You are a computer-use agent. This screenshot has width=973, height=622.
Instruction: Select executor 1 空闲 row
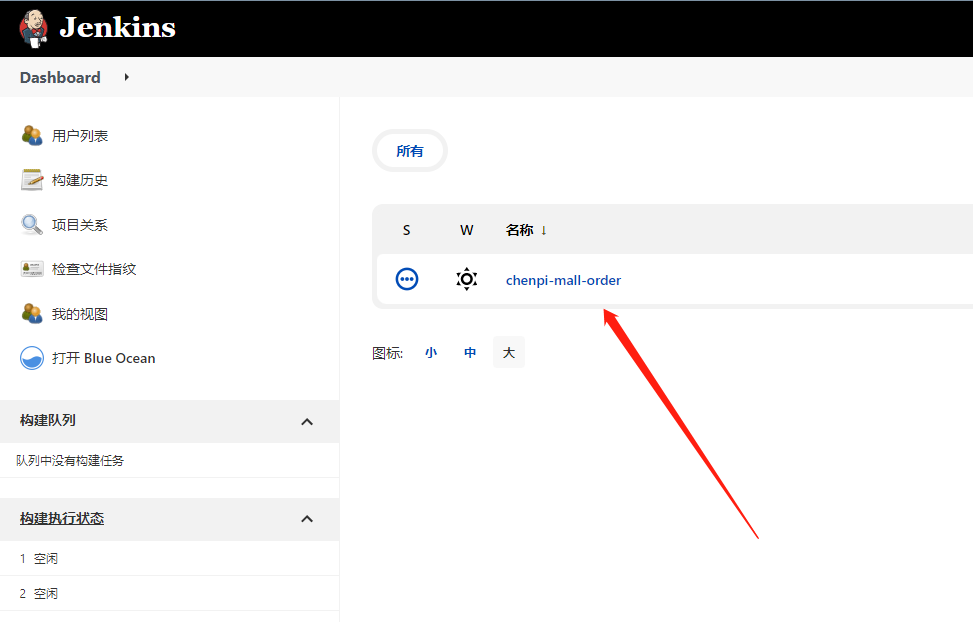pos(169,559)
